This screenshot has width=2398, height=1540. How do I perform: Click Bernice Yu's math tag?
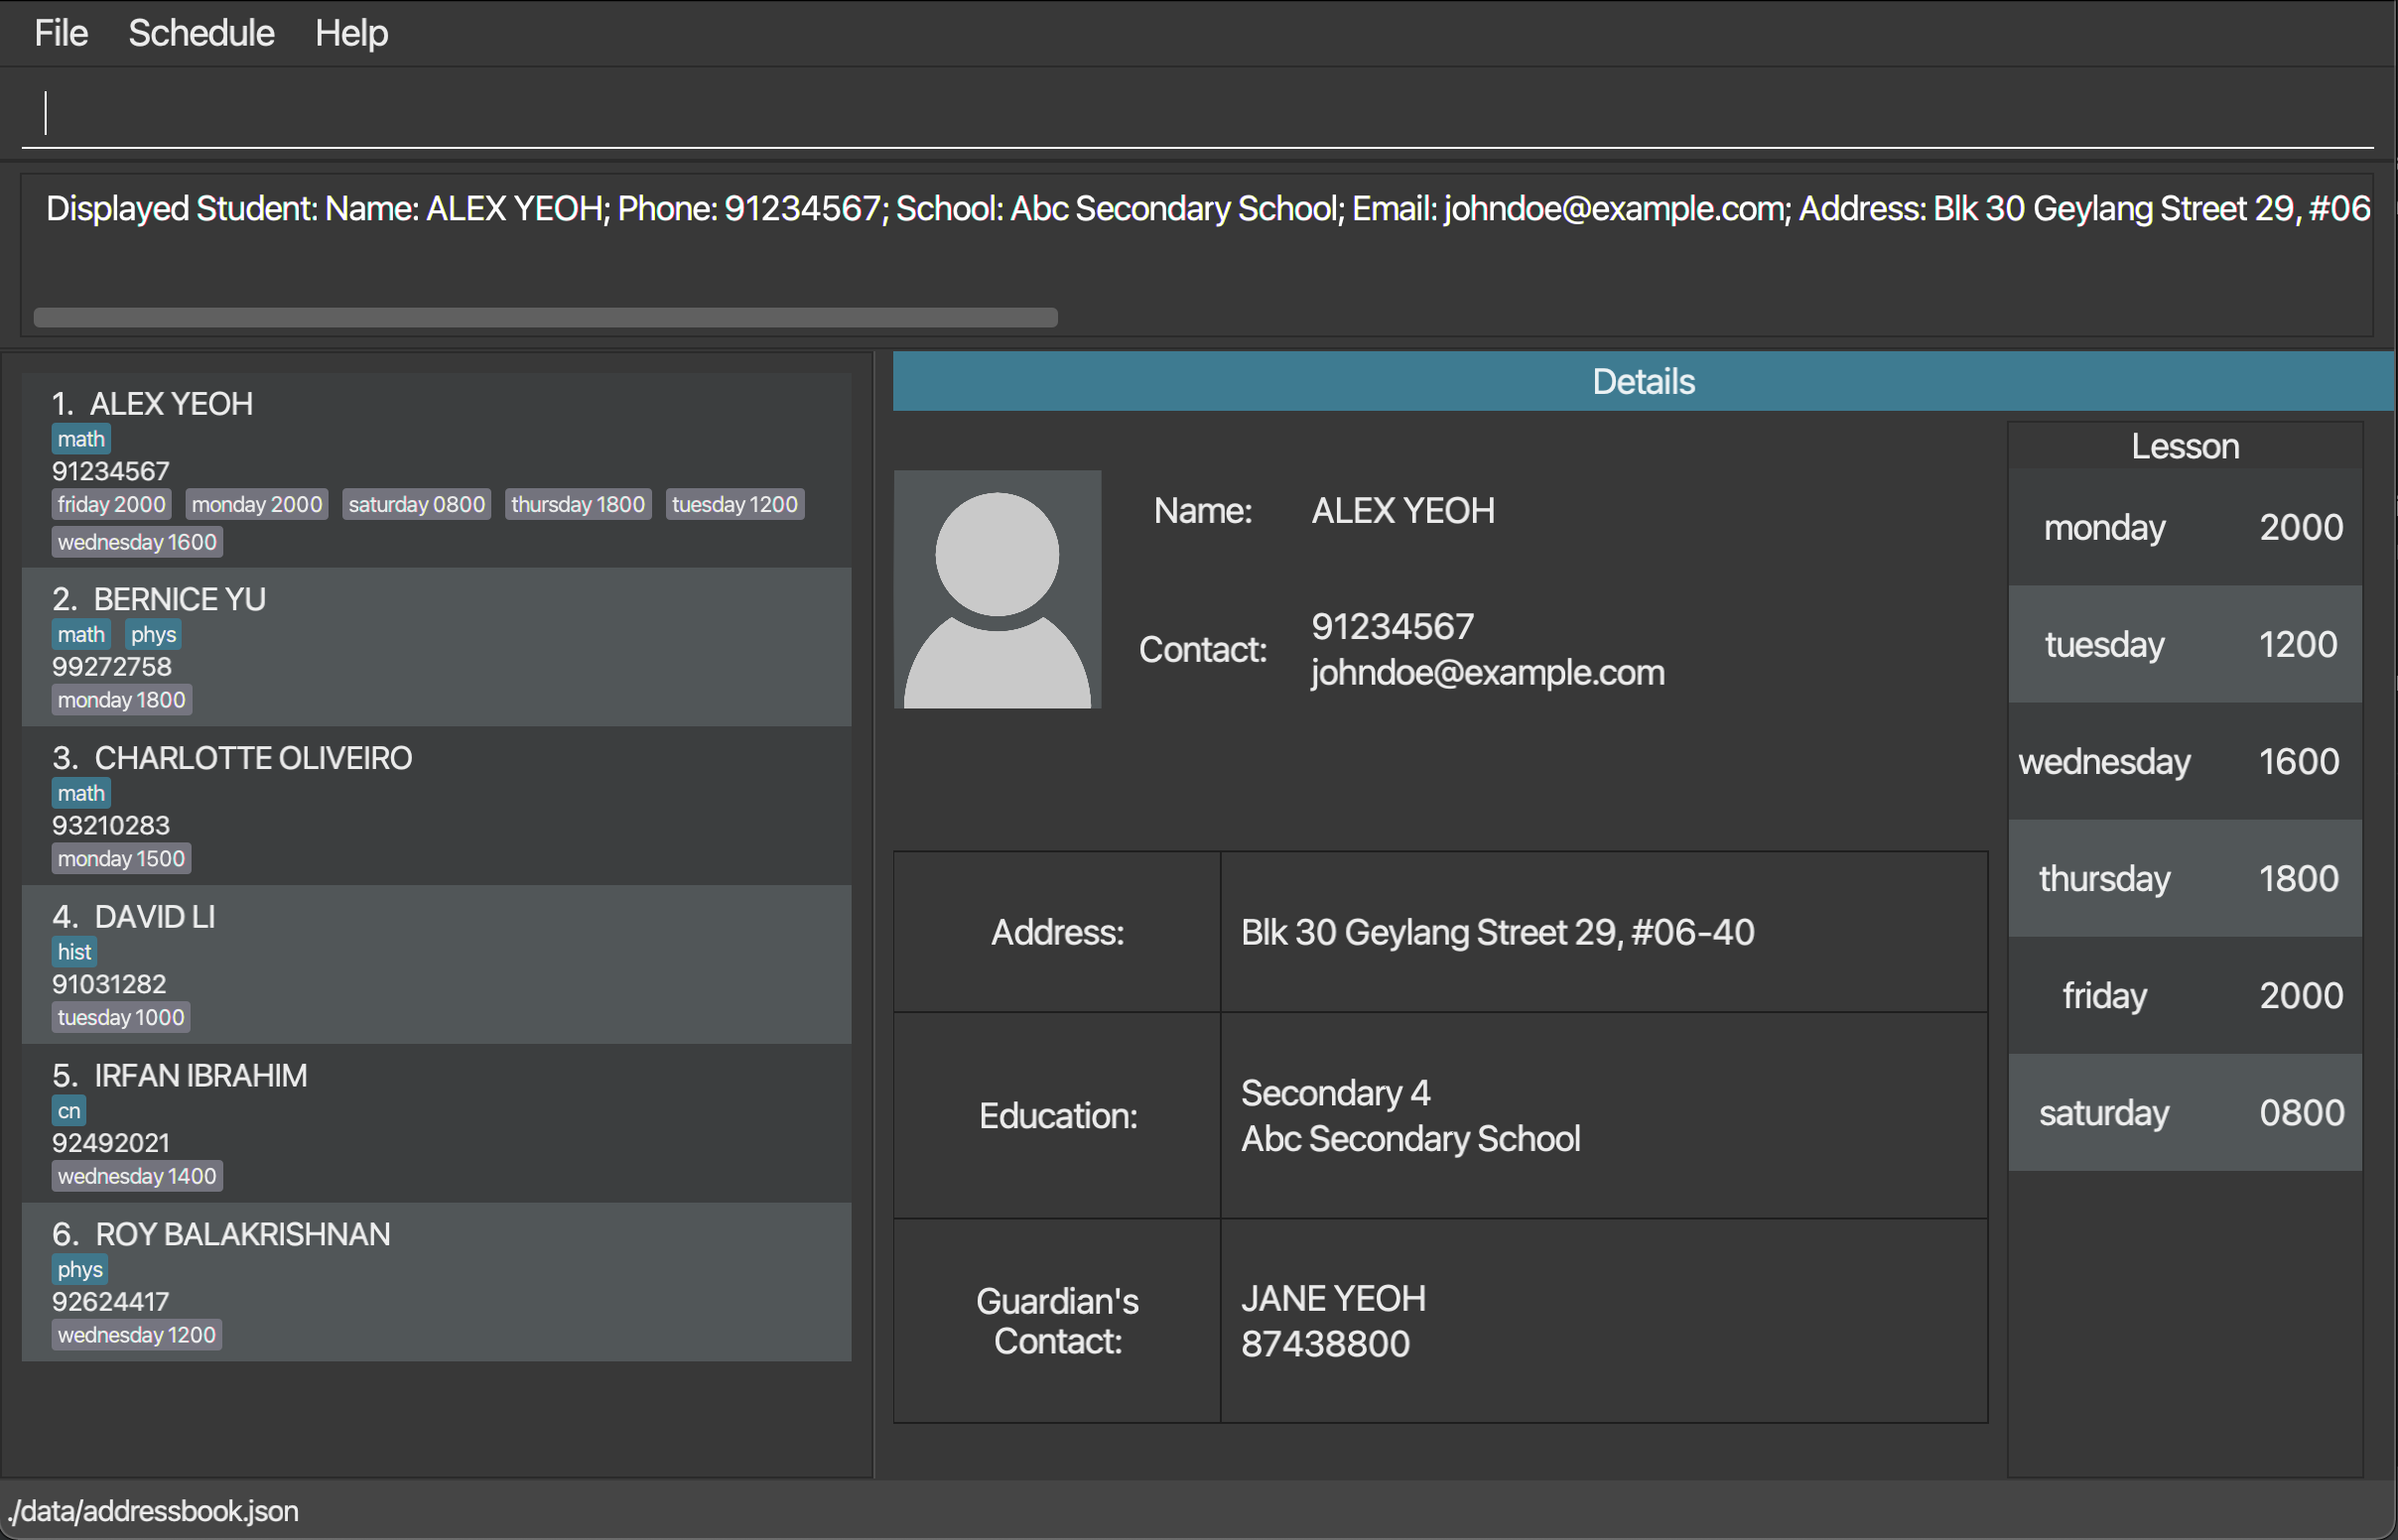tap(81, 634)
